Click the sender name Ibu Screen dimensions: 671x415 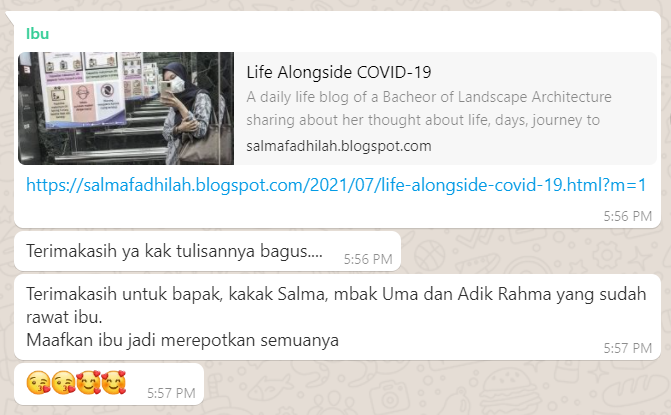coord(38,34)
